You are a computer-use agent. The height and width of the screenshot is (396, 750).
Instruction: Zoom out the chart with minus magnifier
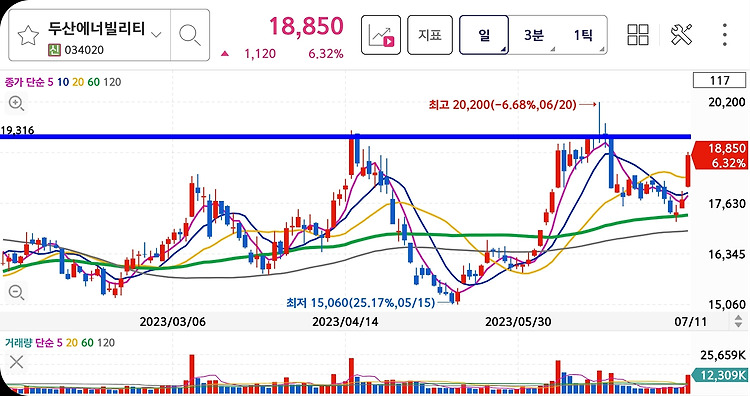click(x=17, y=292)
